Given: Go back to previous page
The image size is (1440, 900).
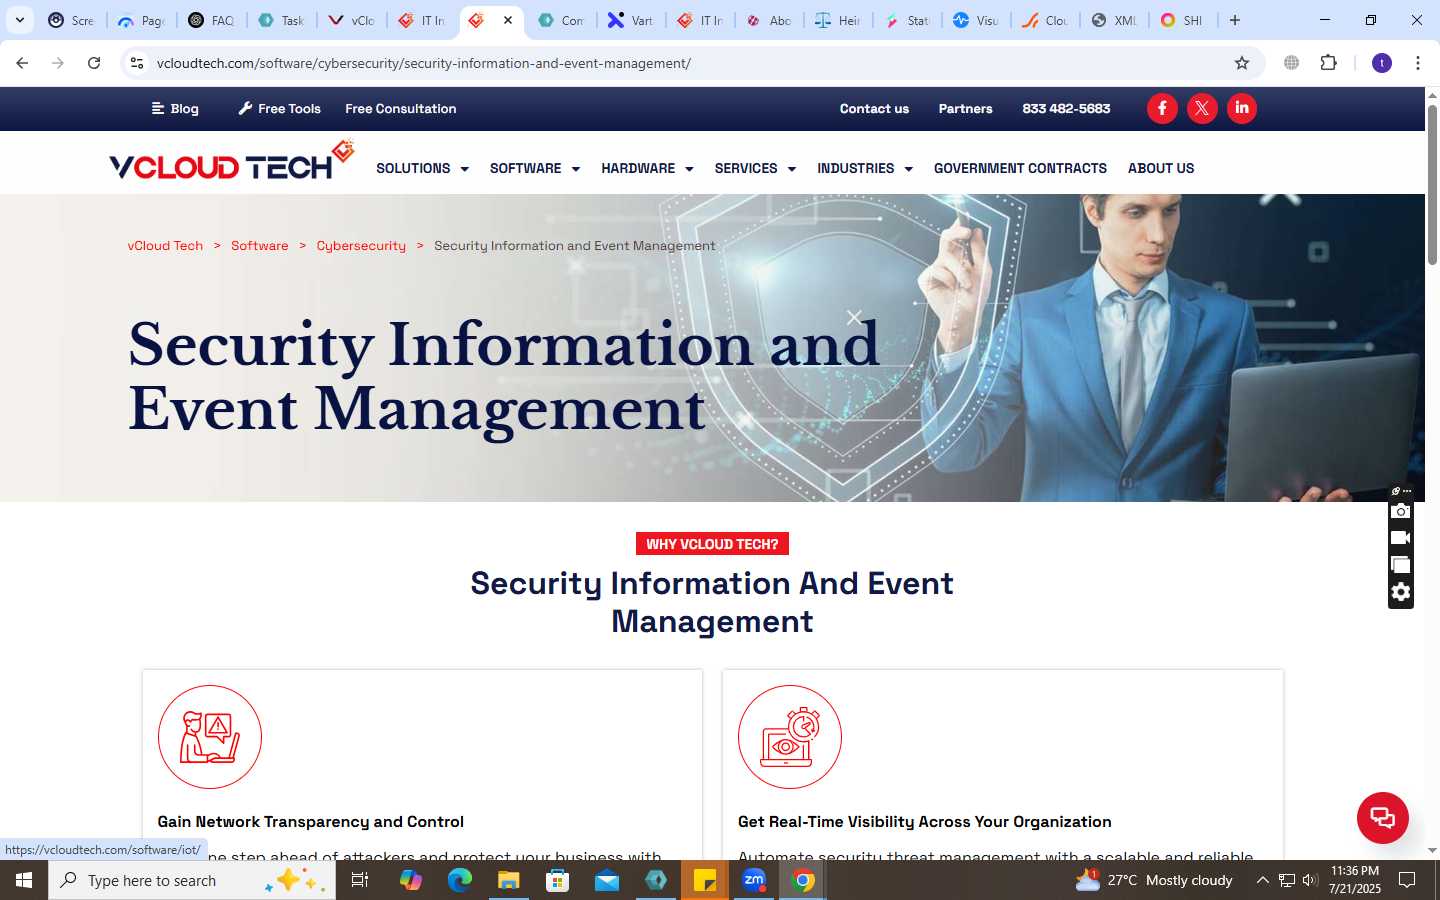Looking at the screenshot, I should pos(22,63).
